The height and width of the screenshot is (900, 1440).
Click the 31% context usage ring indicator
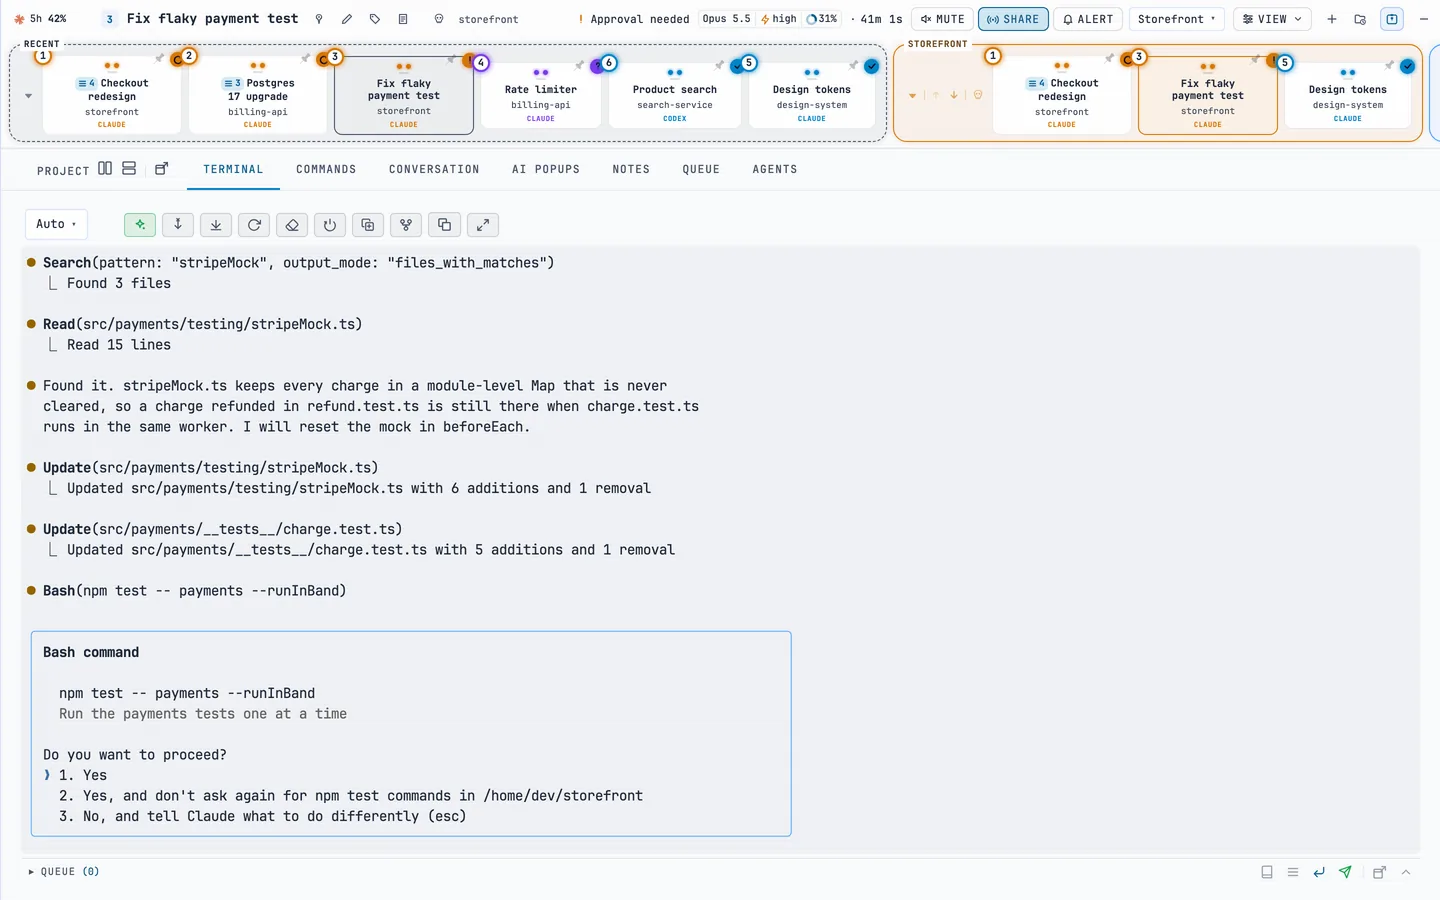tap(822, 19)
